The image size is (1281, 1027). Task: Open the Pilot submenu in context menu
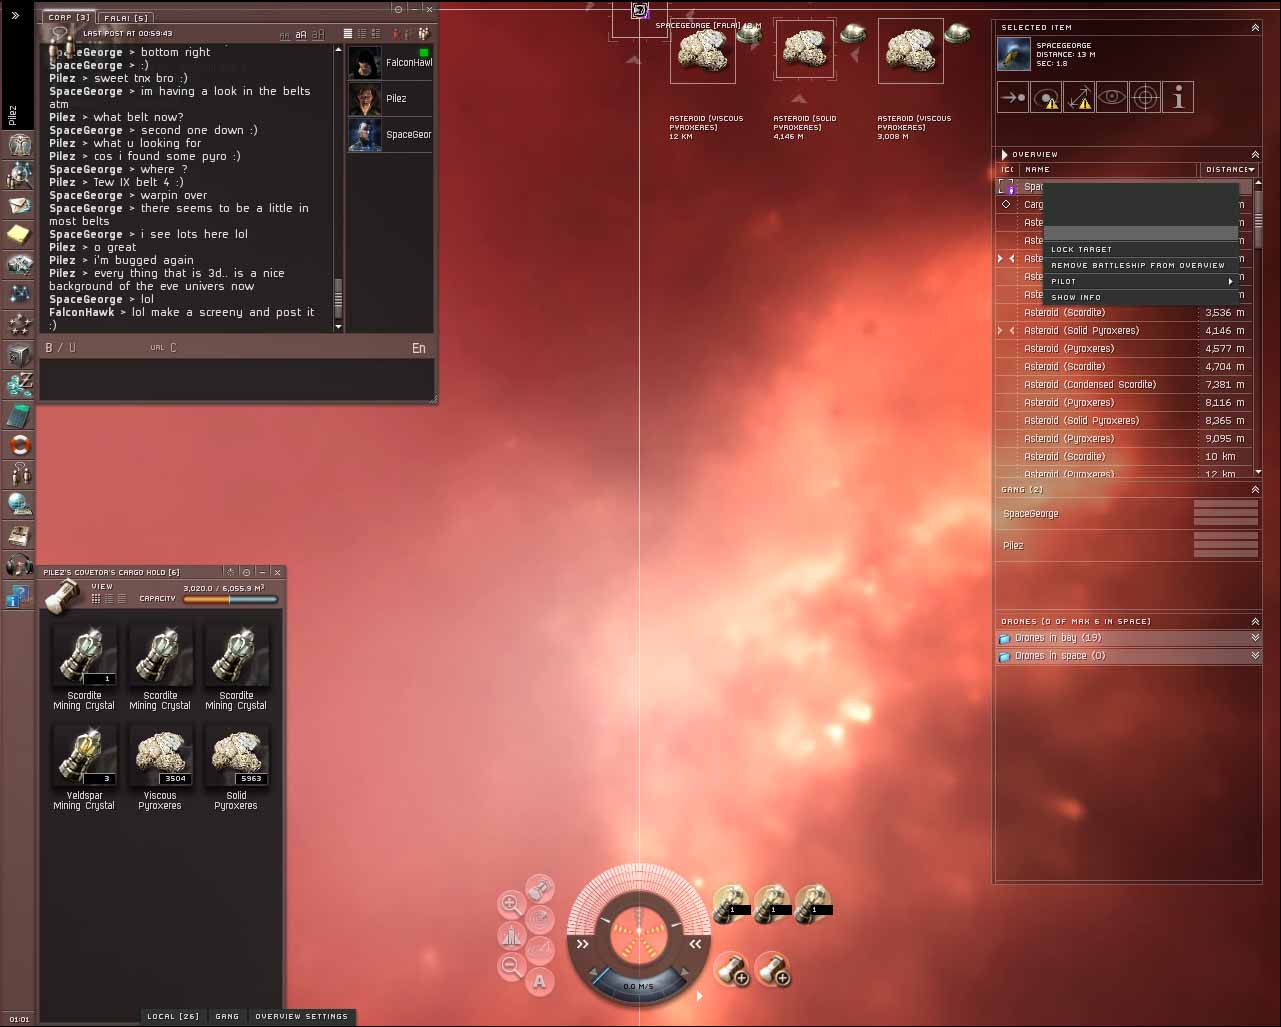pos(1141,282)
